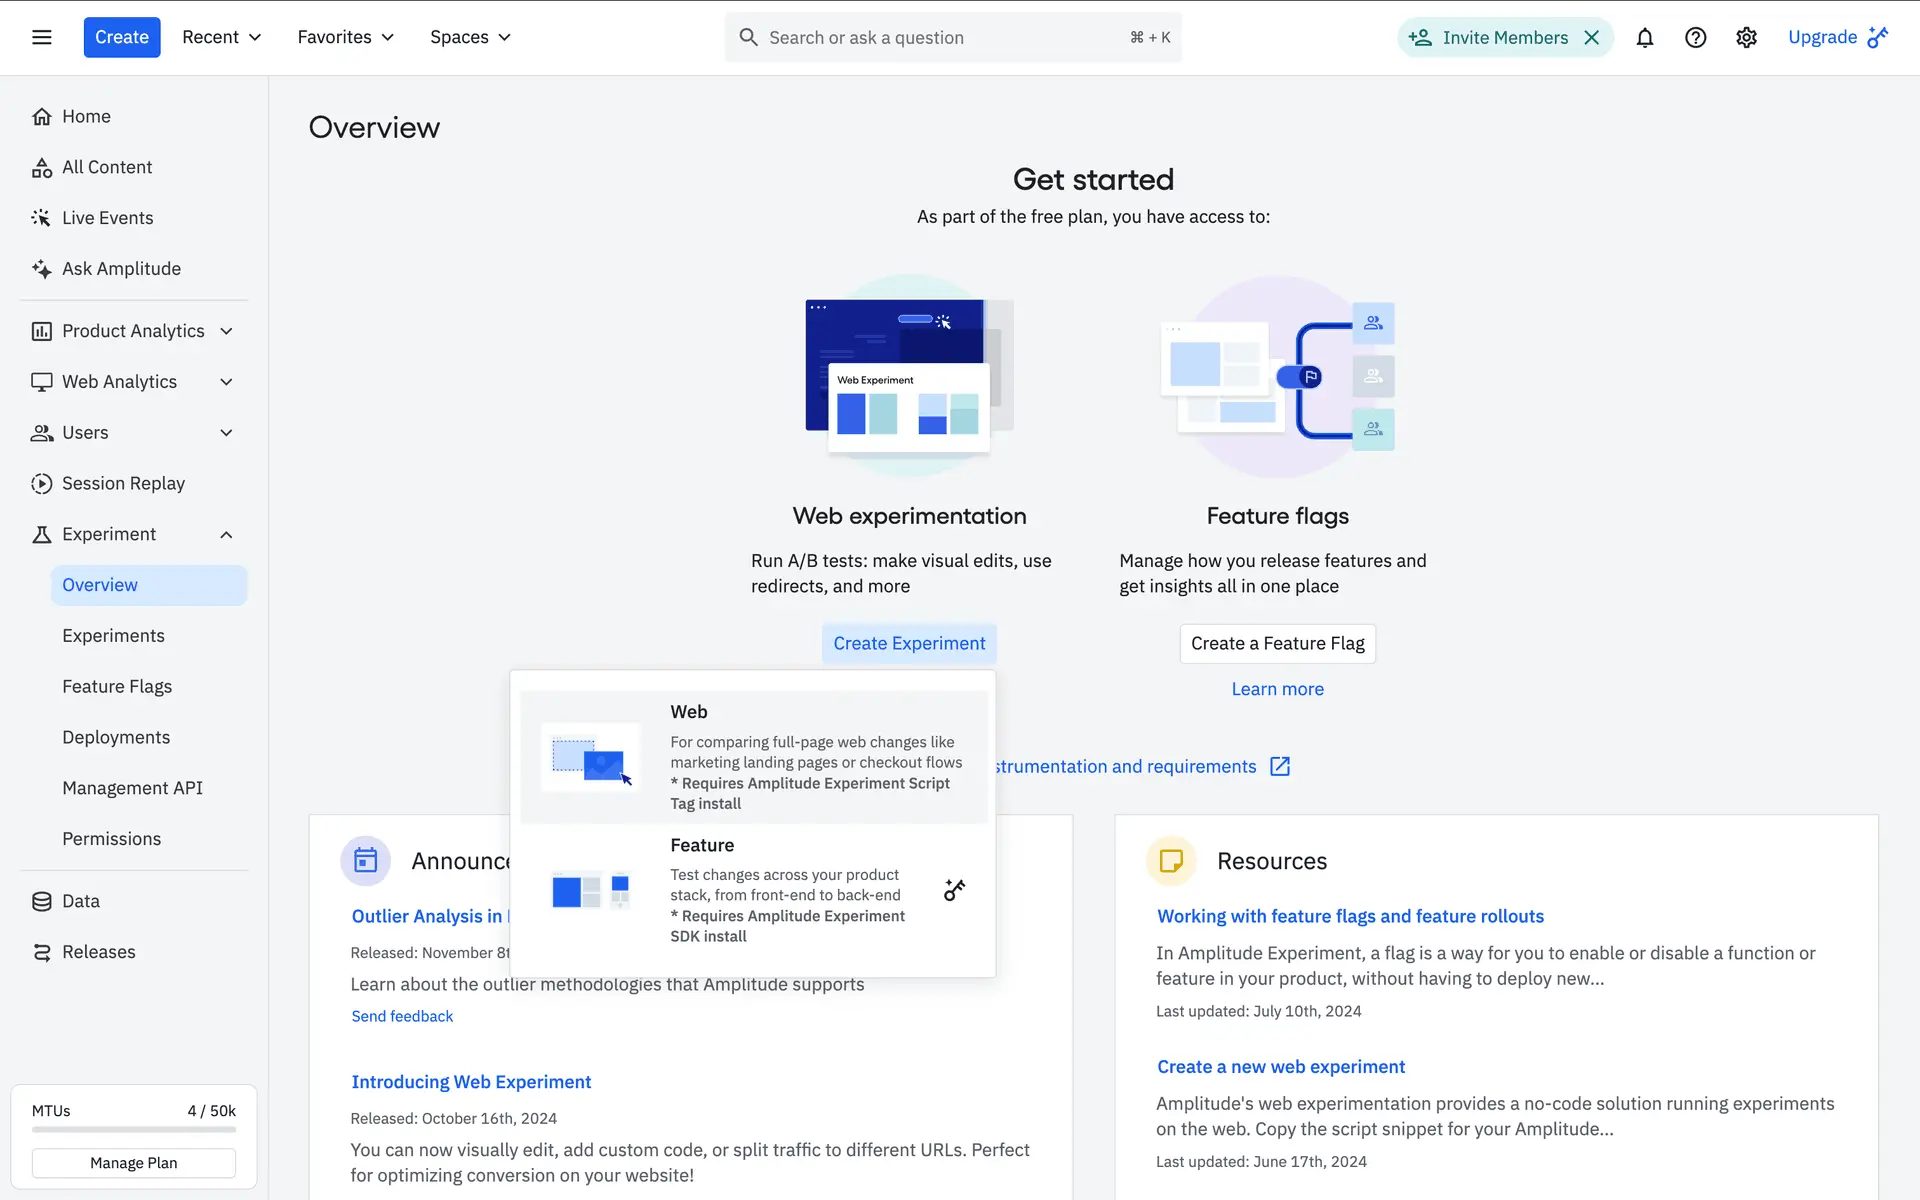Screen dimensions: 1920x1200
Task: Open the Recent dropdown
Action: point(221,37)
